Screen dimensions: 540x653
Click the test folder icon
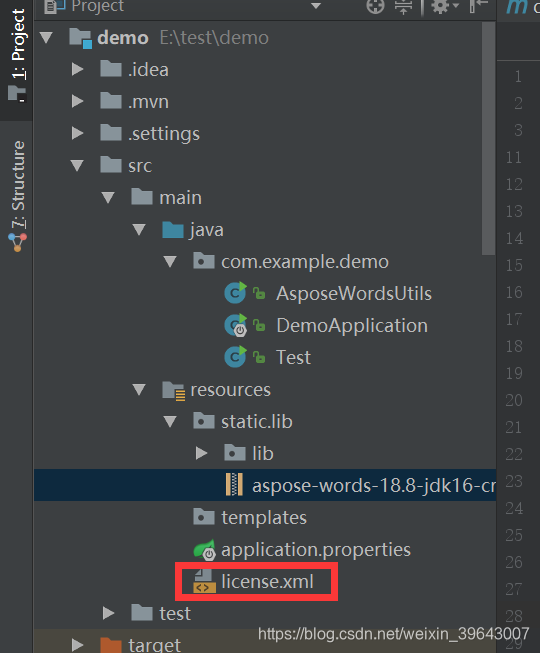point(142,613)
